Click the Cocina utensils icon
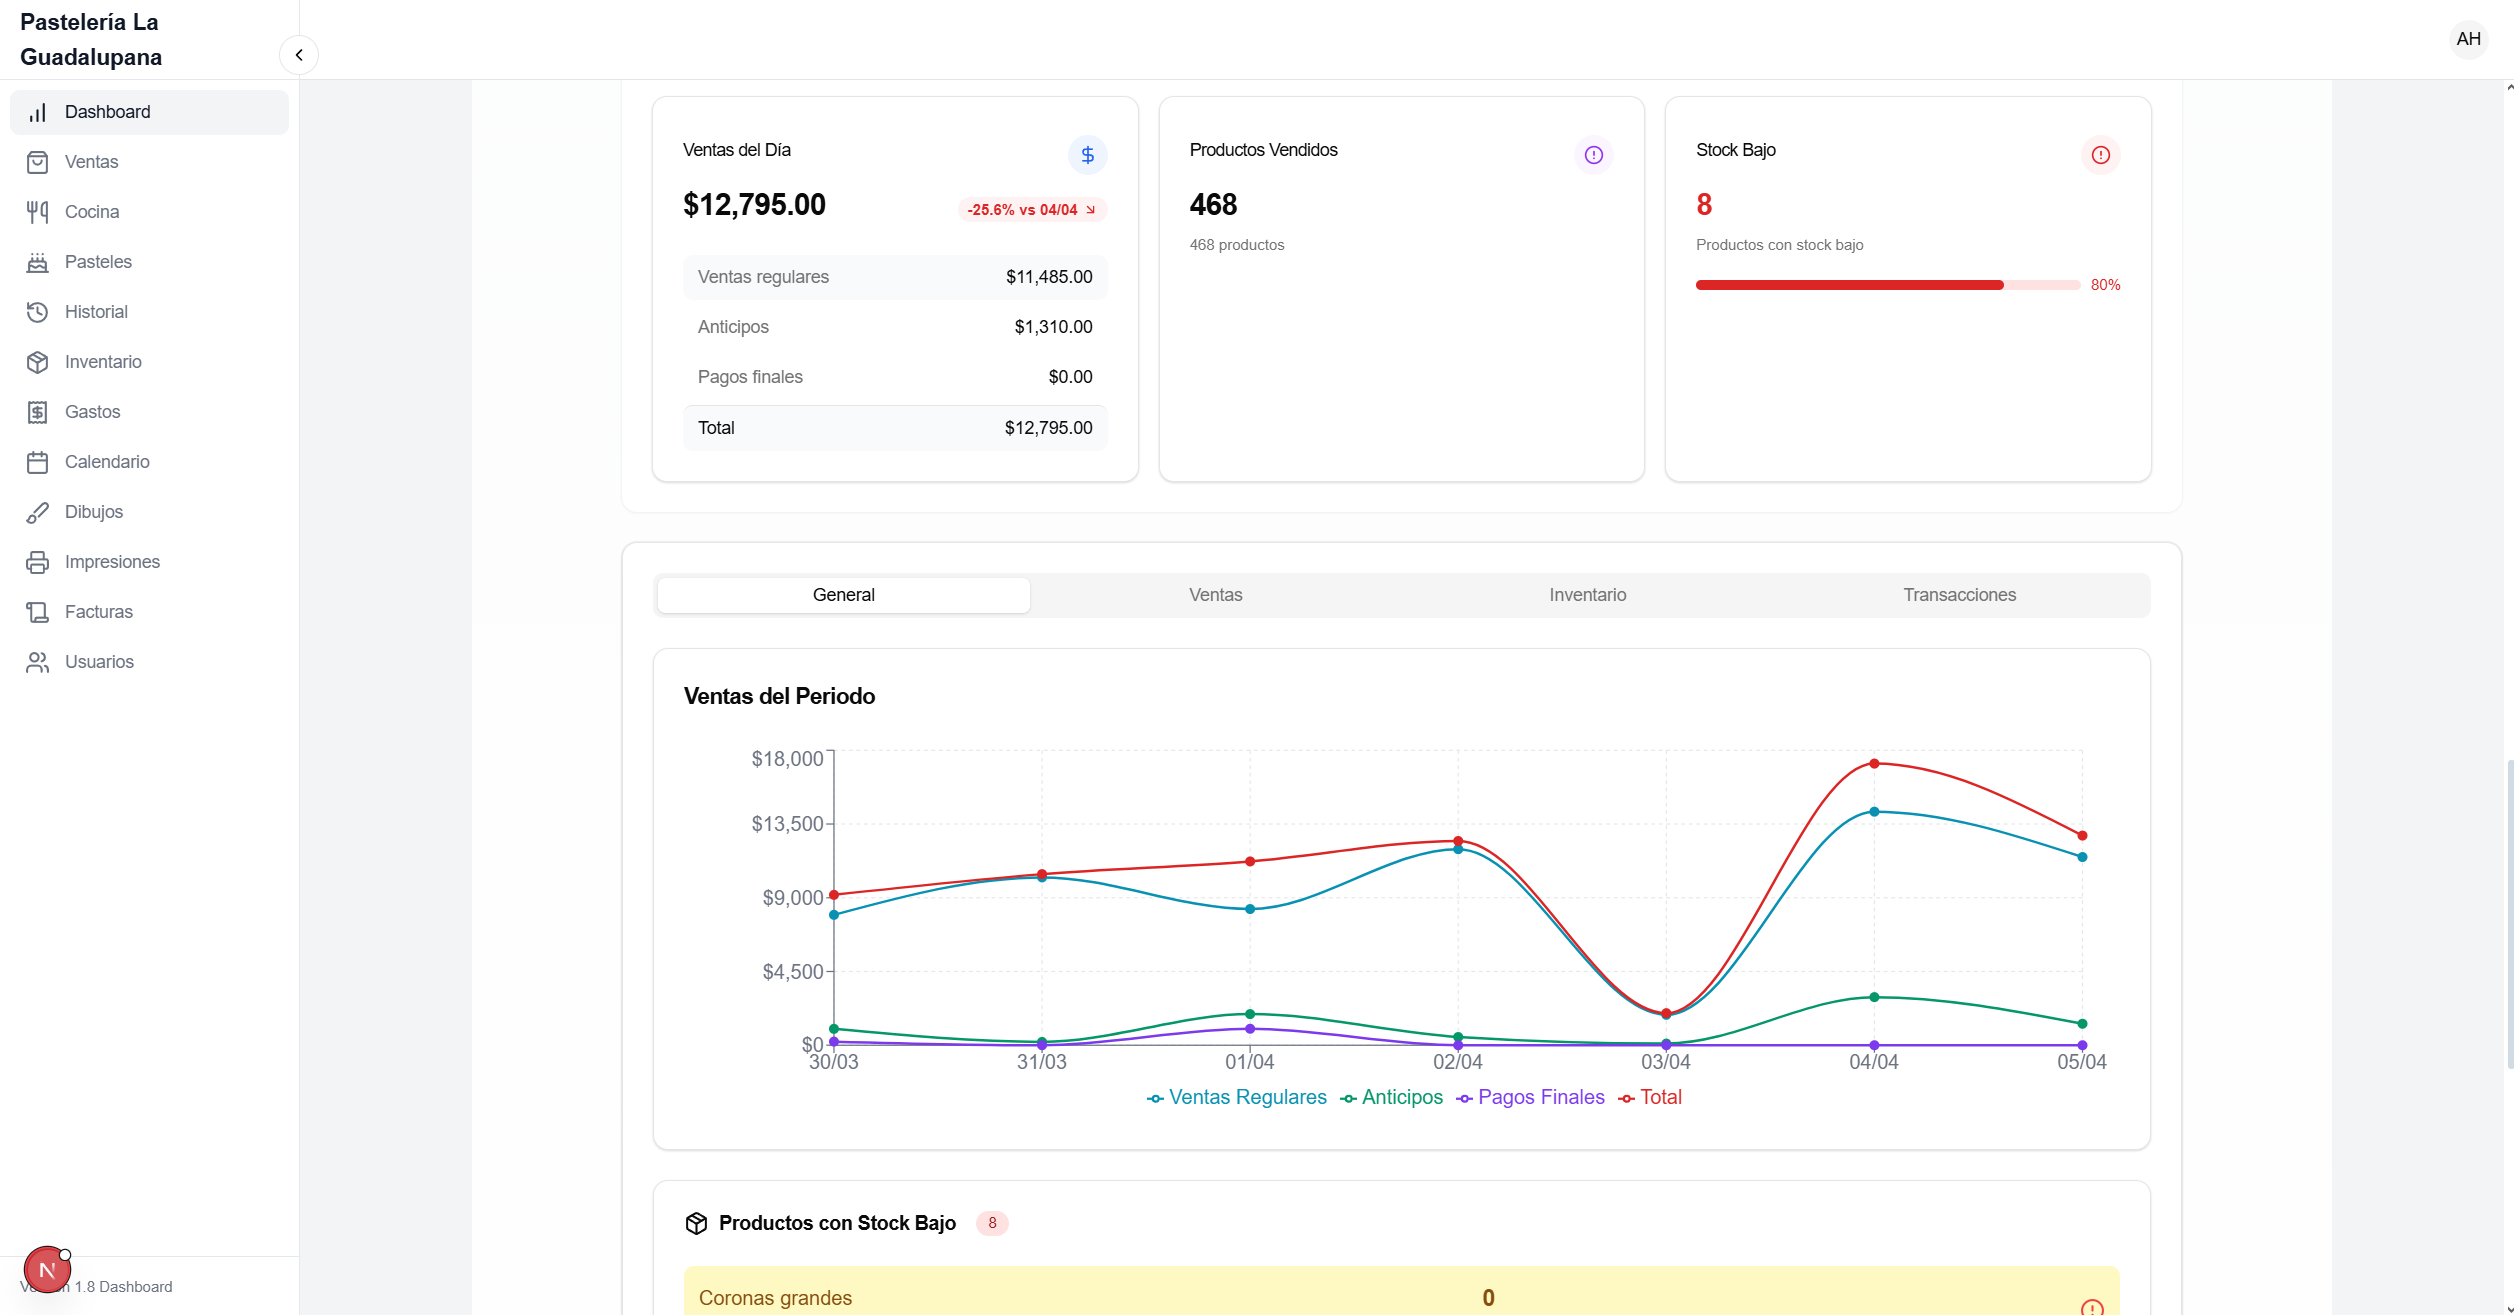2514x1315 pixels. (37, 212)
